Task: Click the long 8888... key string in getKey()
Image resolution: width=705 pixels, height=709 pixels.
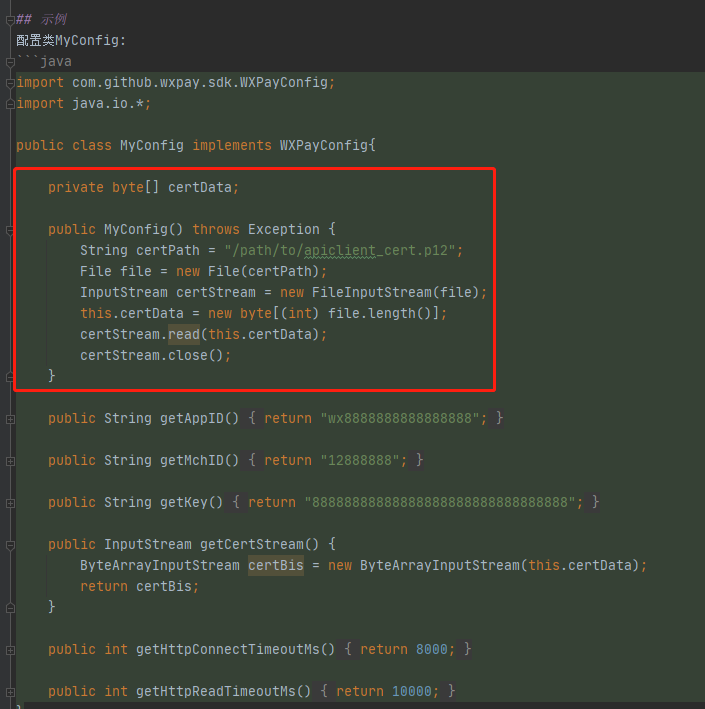Action: (x=440, y=502)
